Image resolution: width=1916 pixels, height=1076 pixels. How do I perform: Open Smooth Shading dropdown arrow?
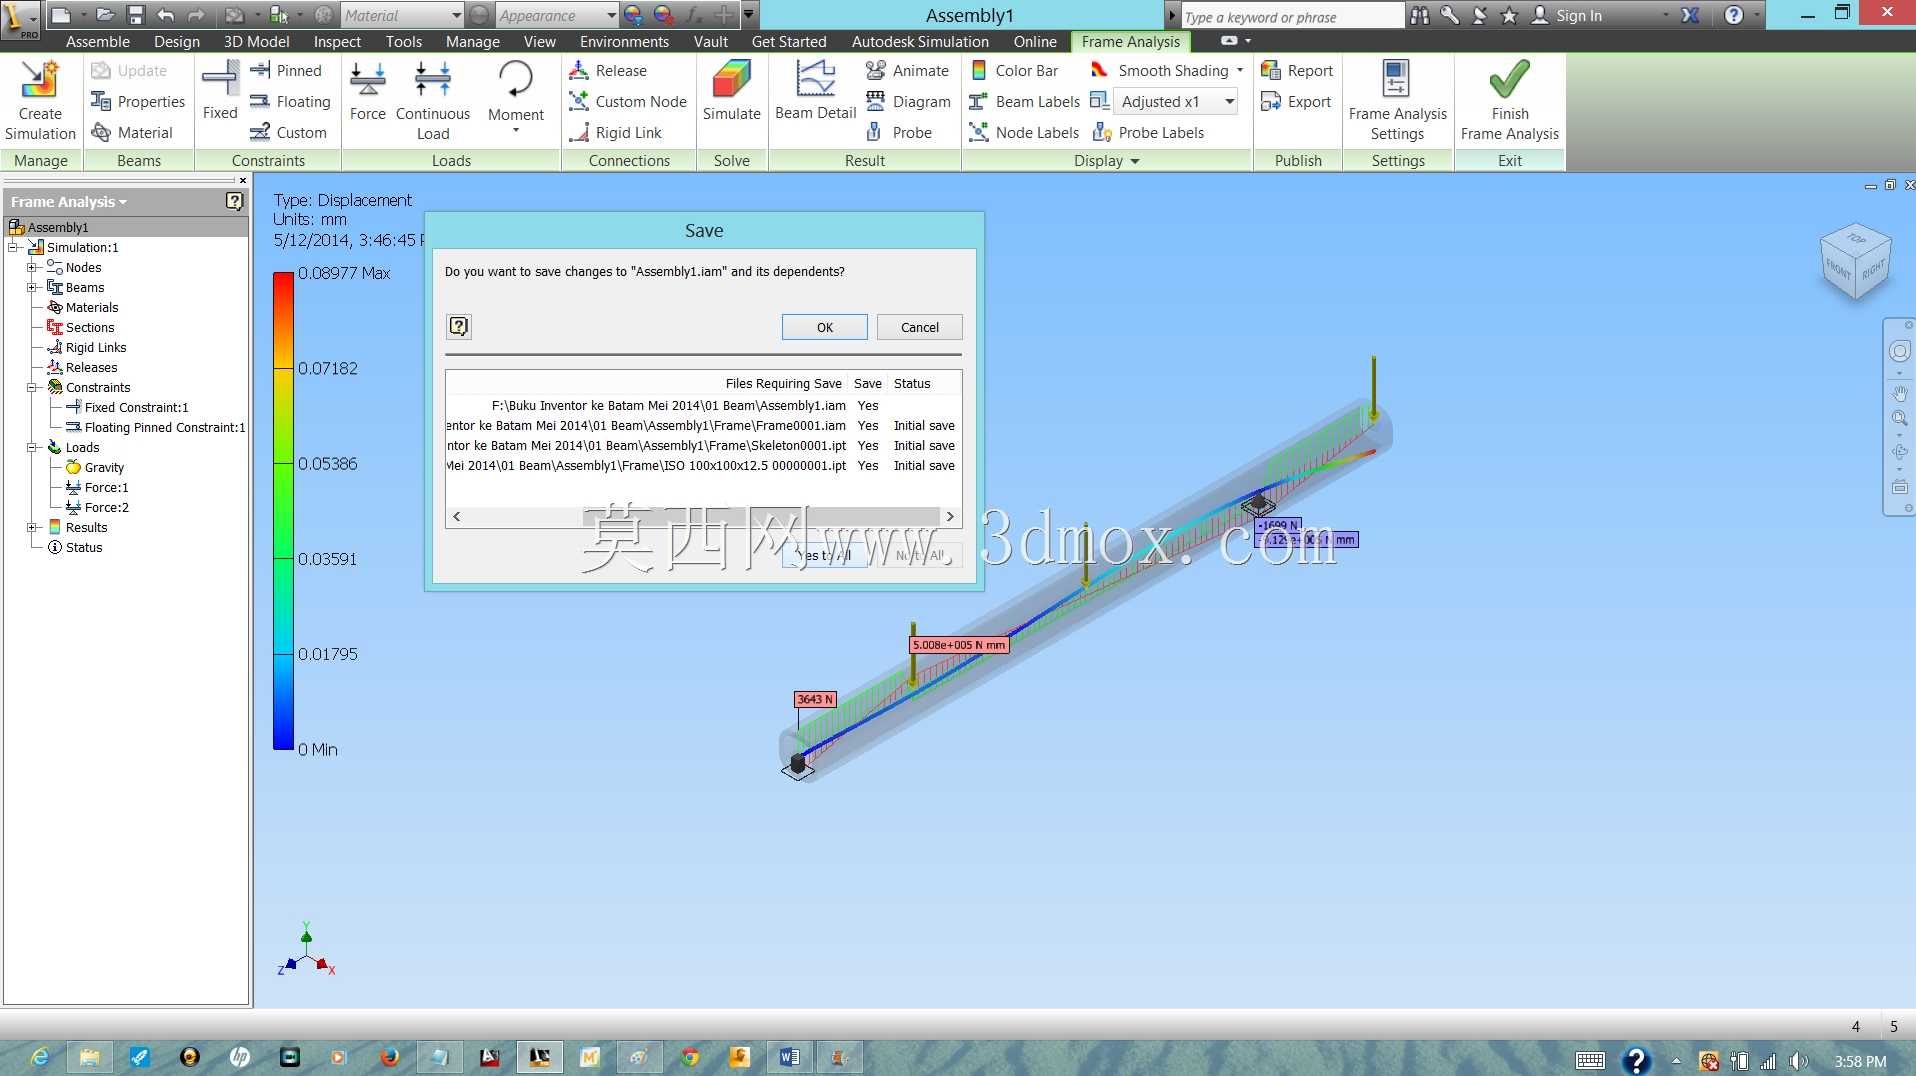pos(1240,71)
